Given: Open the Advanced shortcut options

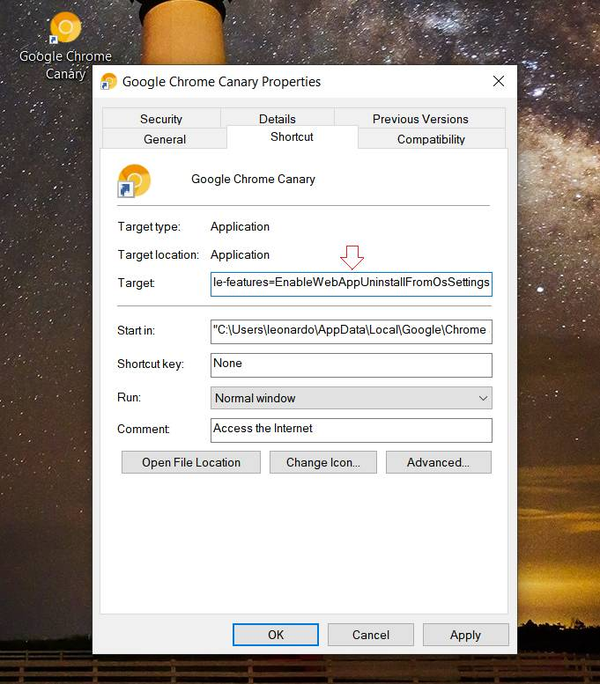Looking at the screenshot, I should pyautogui.click(x=439, y=462).
